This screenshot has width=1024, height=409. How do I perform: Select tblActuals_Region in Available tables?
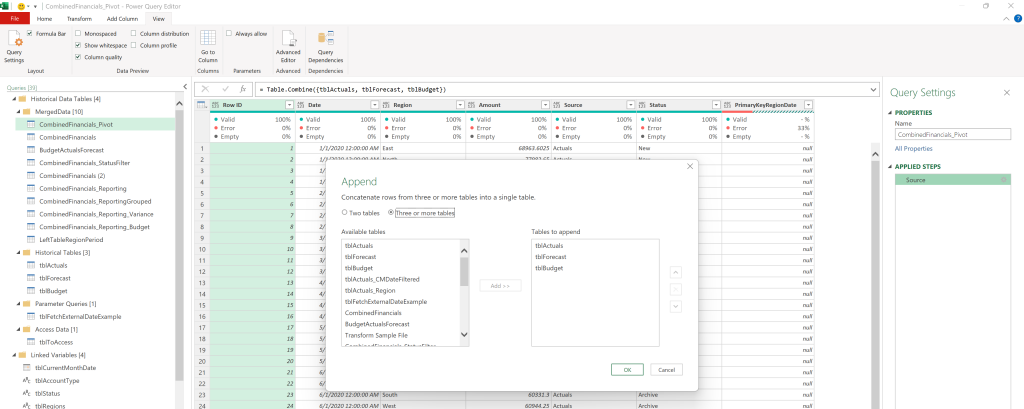370,290
